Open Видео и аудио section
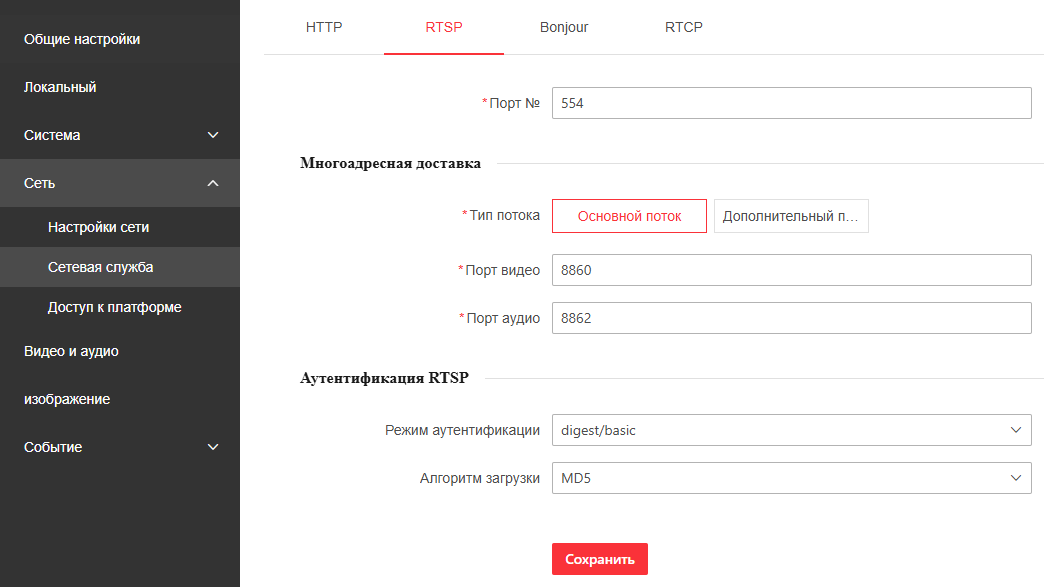Screen dimensions: 1044x587 [71, 351]
